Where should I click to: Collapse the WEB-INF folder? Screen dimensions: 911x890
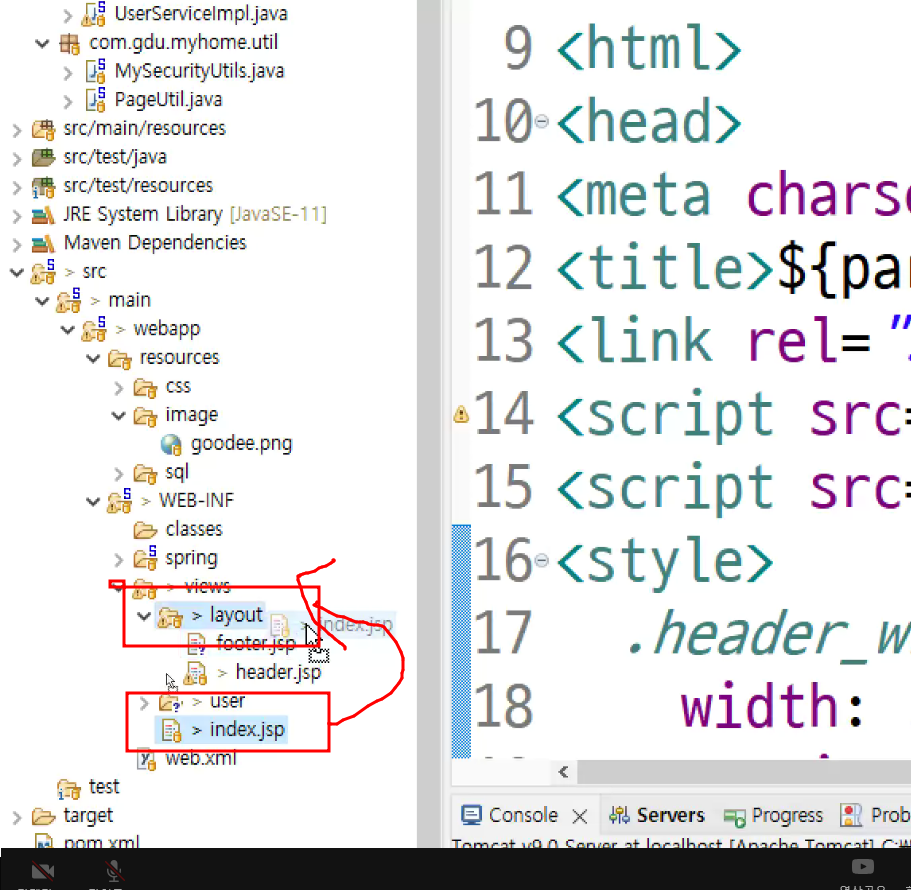[93, 501]
